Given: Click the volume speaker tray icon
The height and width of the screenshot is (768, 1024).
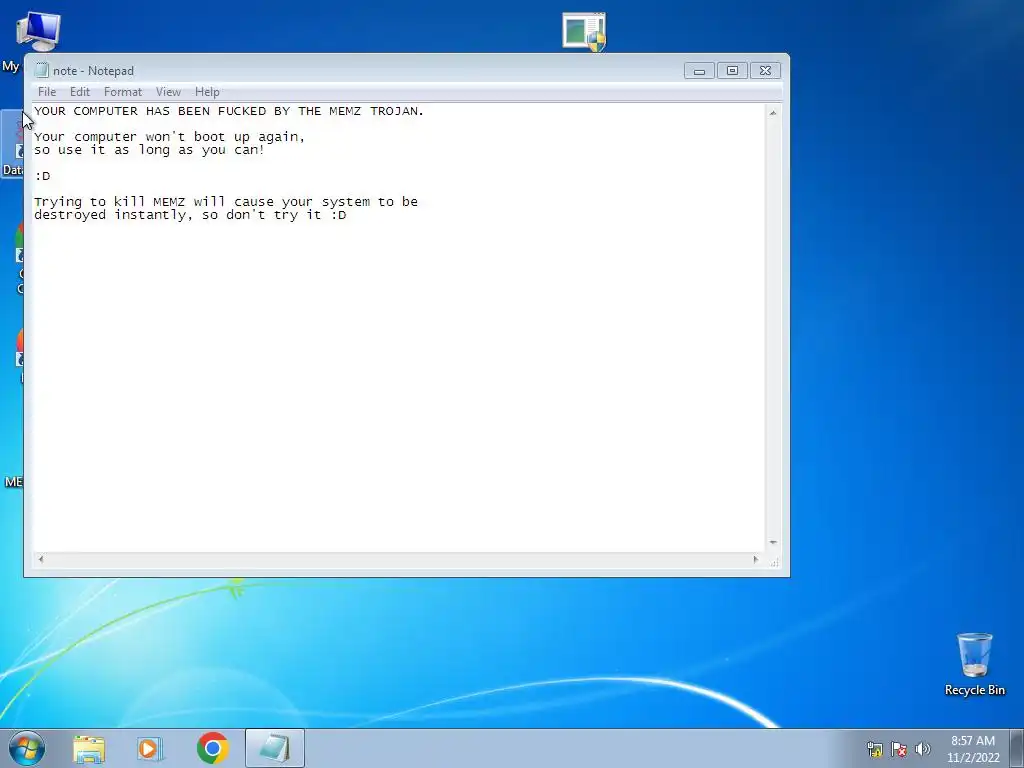Looking at the screenshot, I should (x=922, y=749).
